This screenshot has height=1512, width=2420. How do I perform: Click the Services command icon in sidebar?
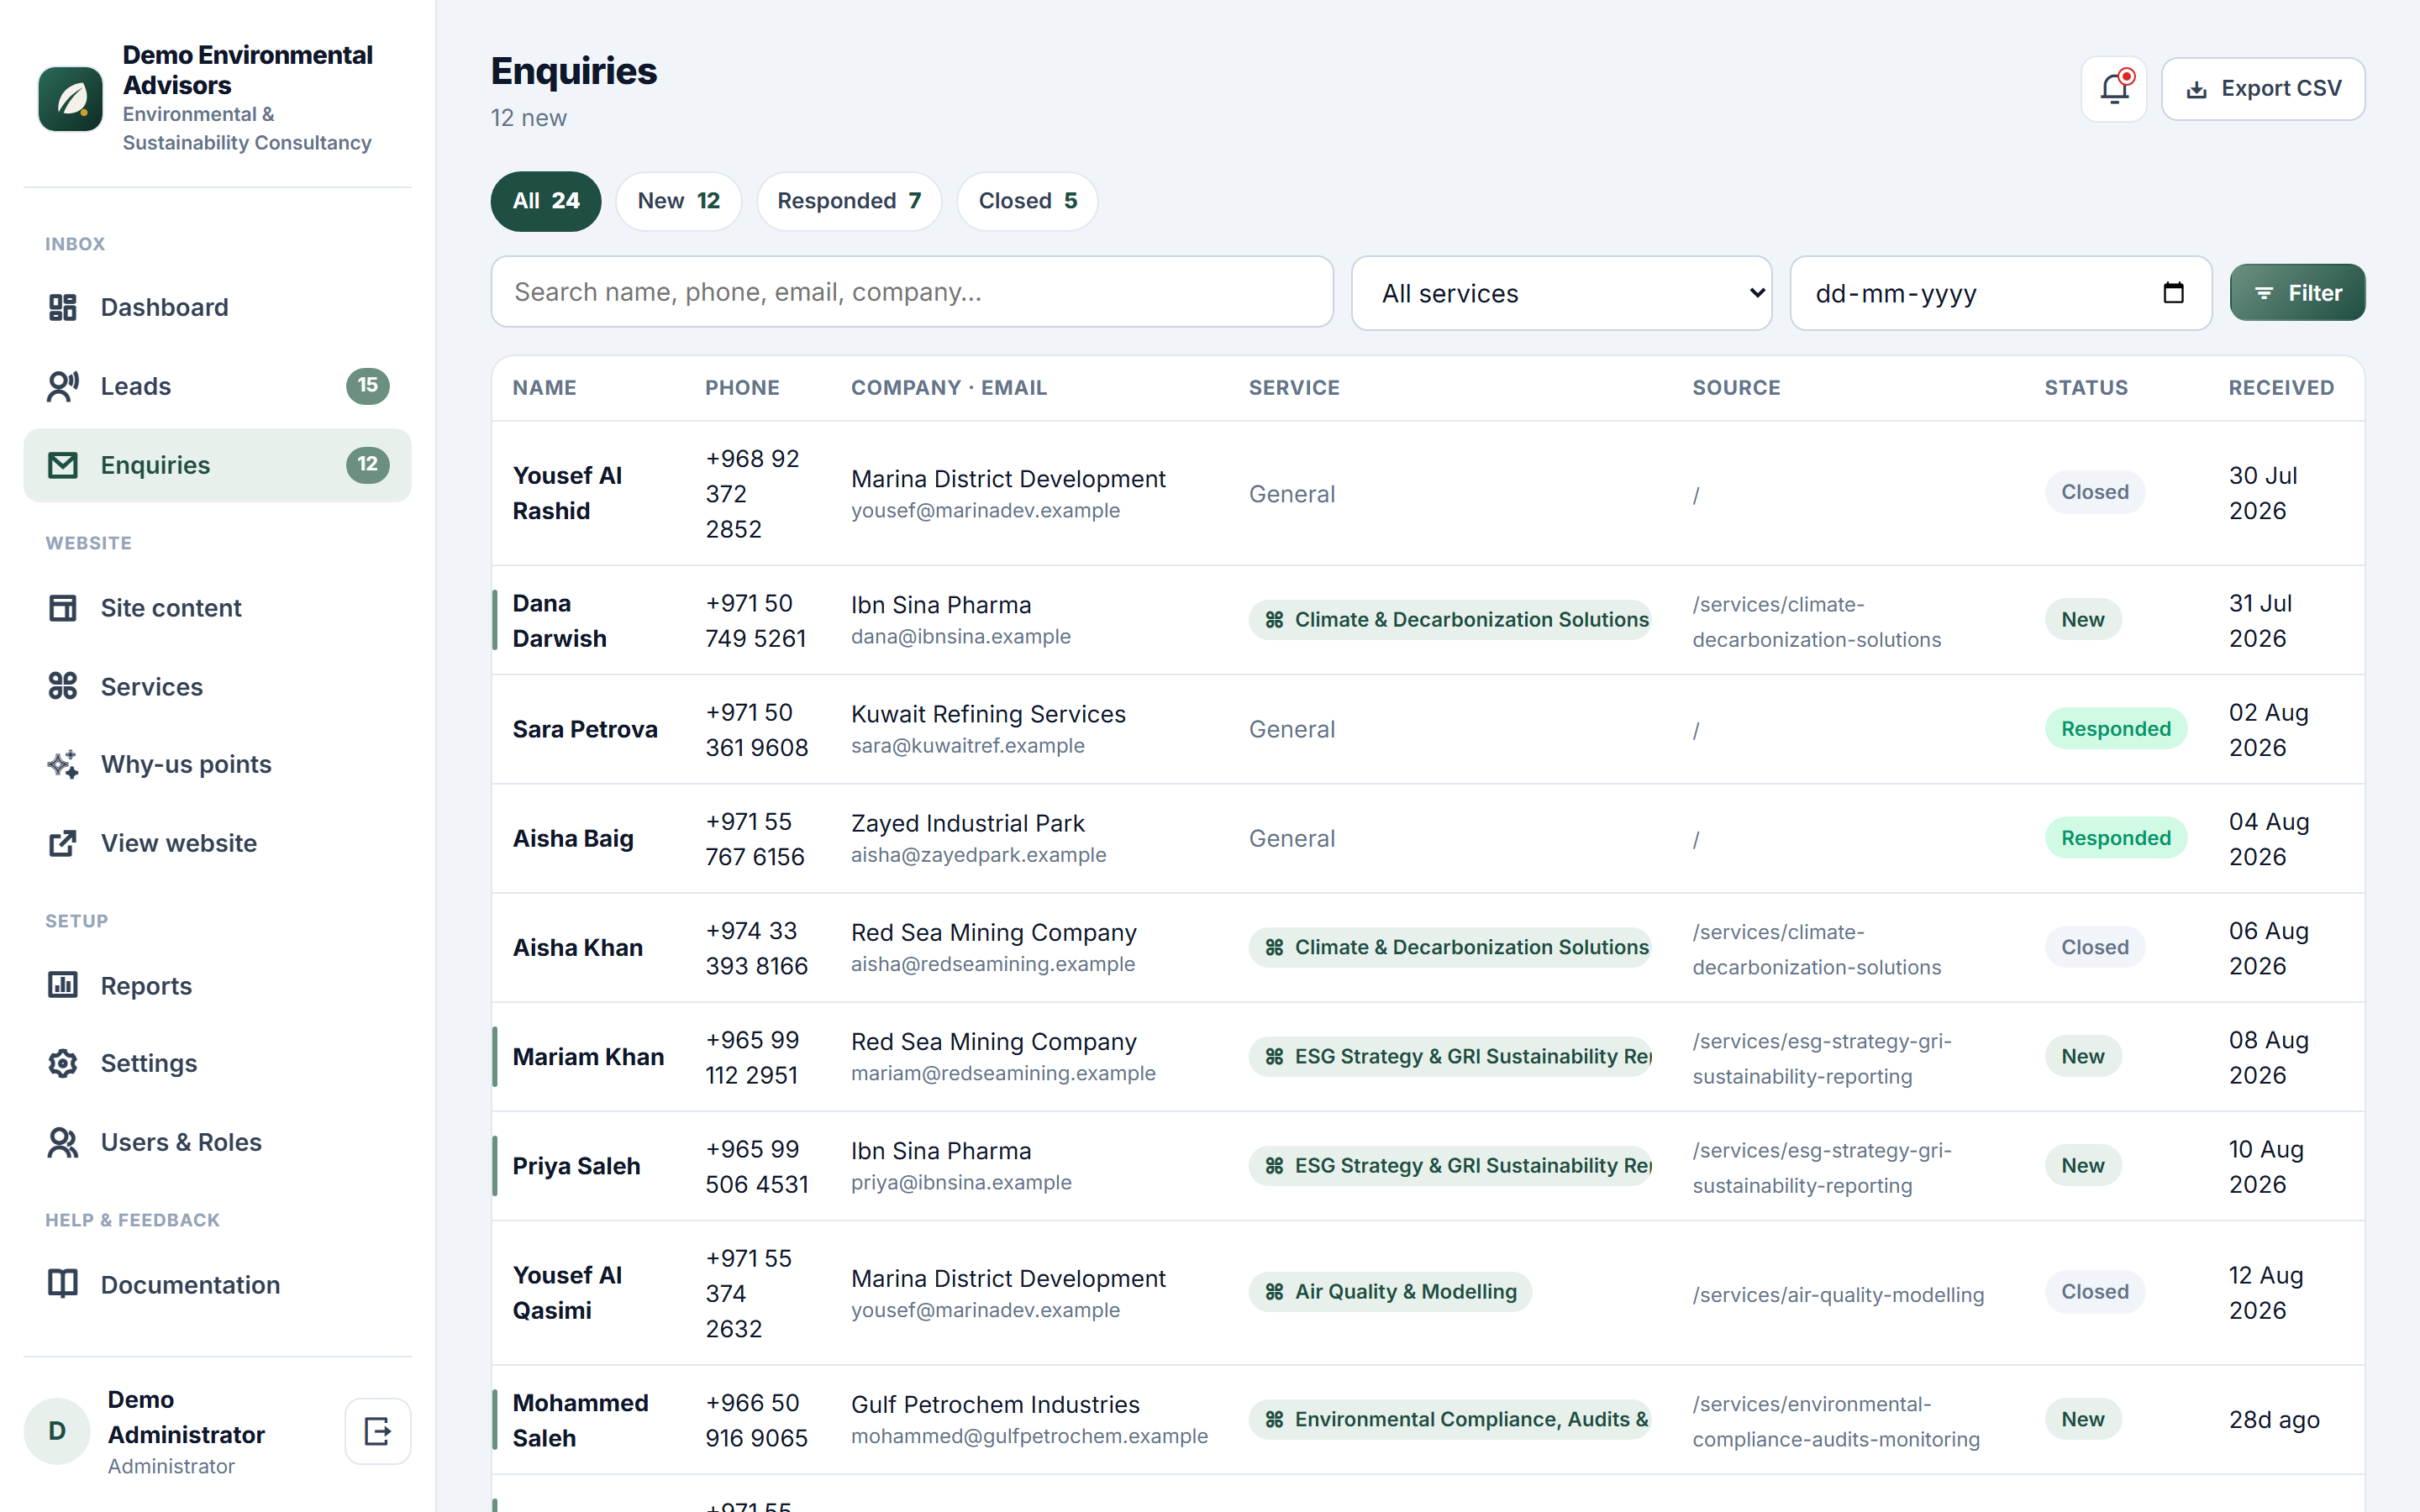point(63,686)
